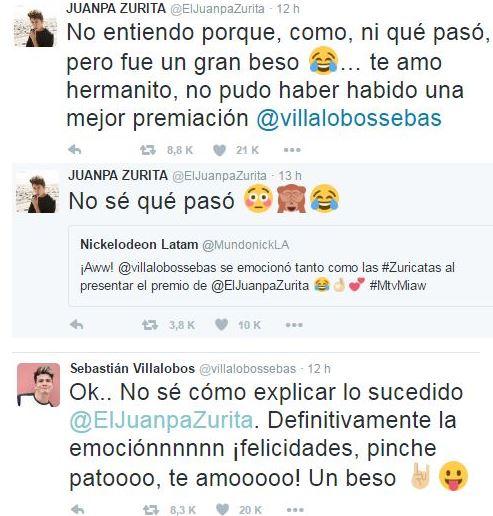Open more options on the first tweet
Screen dimensions: 493x516
(292, 150)
